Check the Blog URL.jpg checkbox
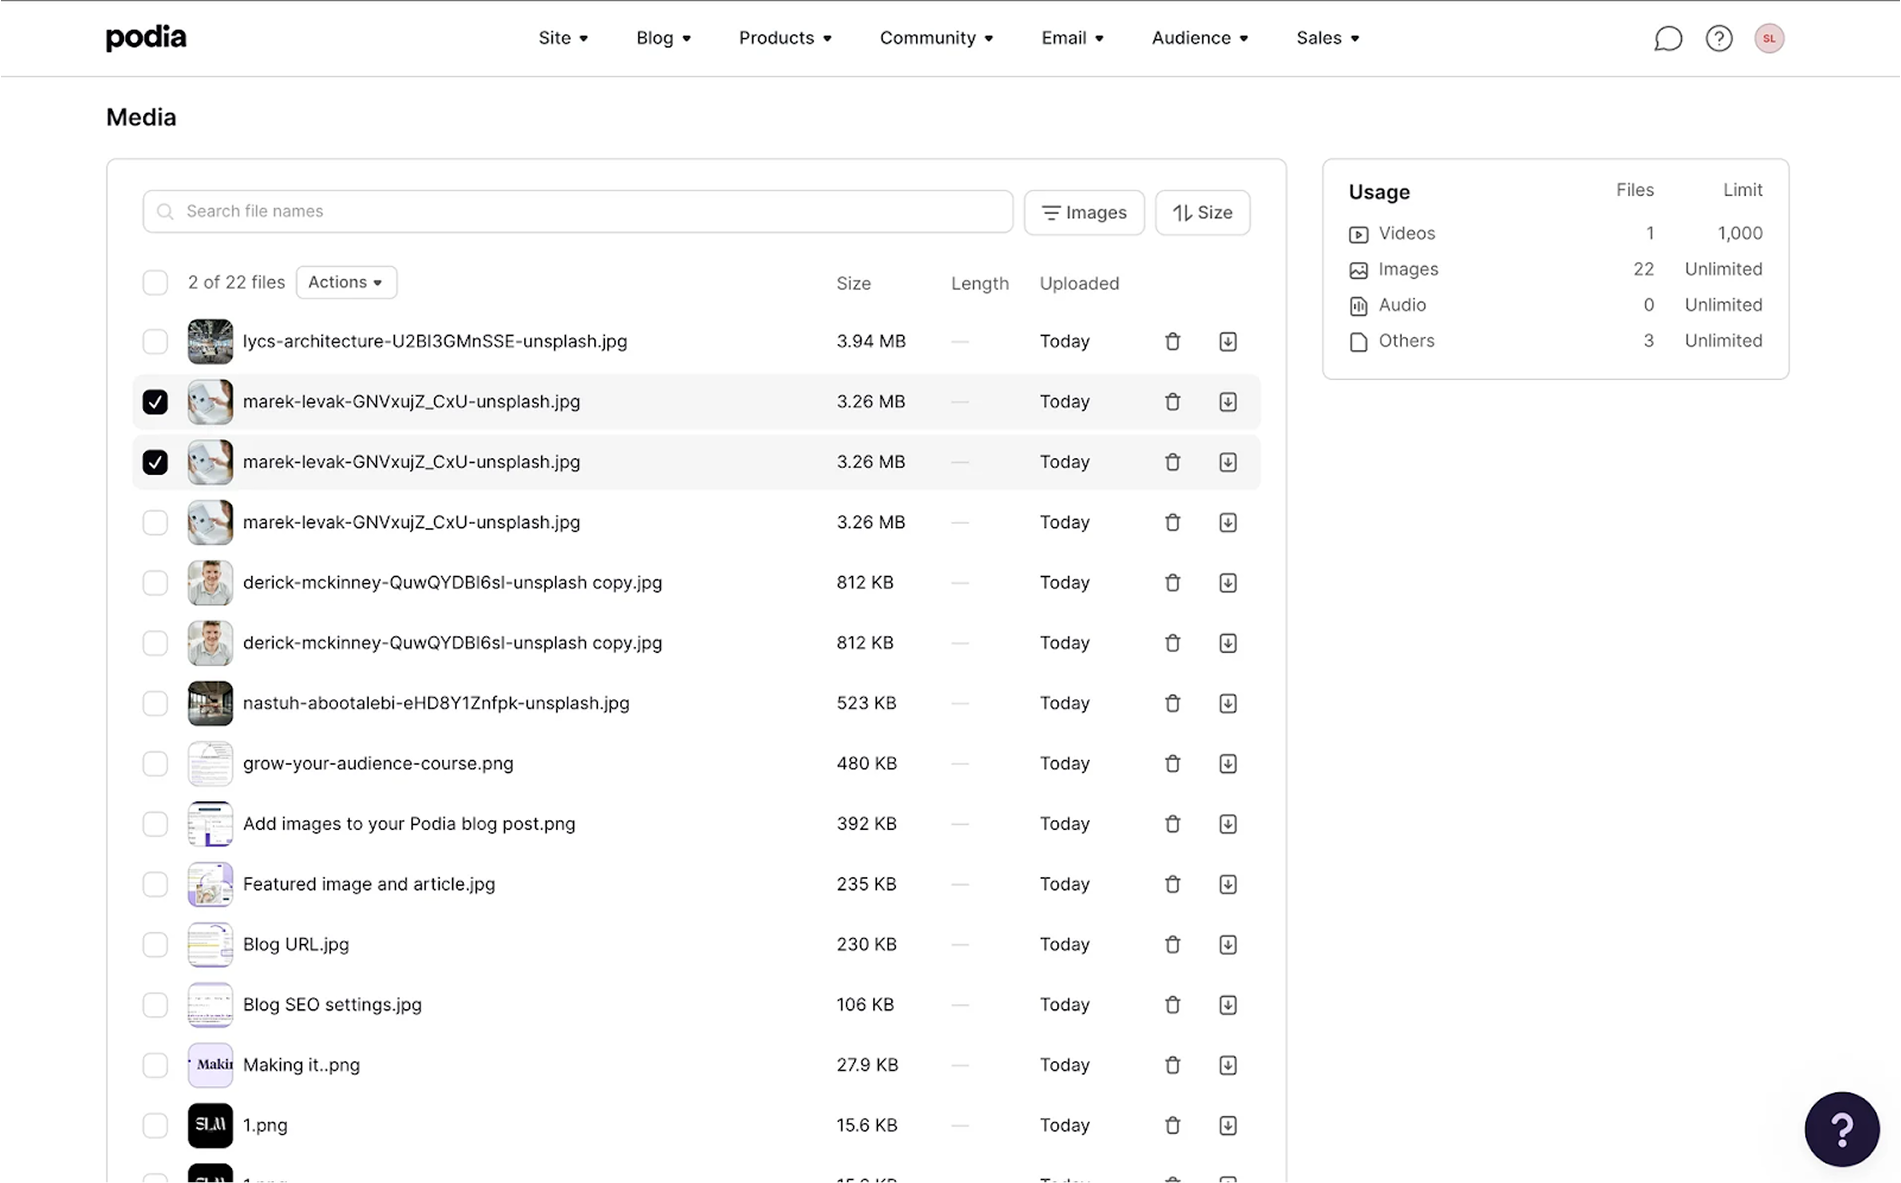This screenshot has height=1183, width=1901. point(155,944)
